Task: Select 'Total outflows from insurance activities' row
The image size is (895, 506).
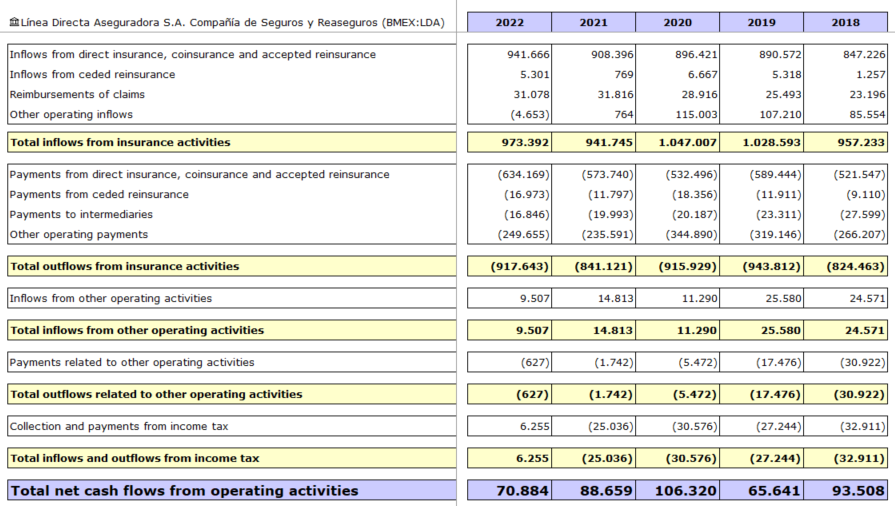Action: [x=232, y=266]
